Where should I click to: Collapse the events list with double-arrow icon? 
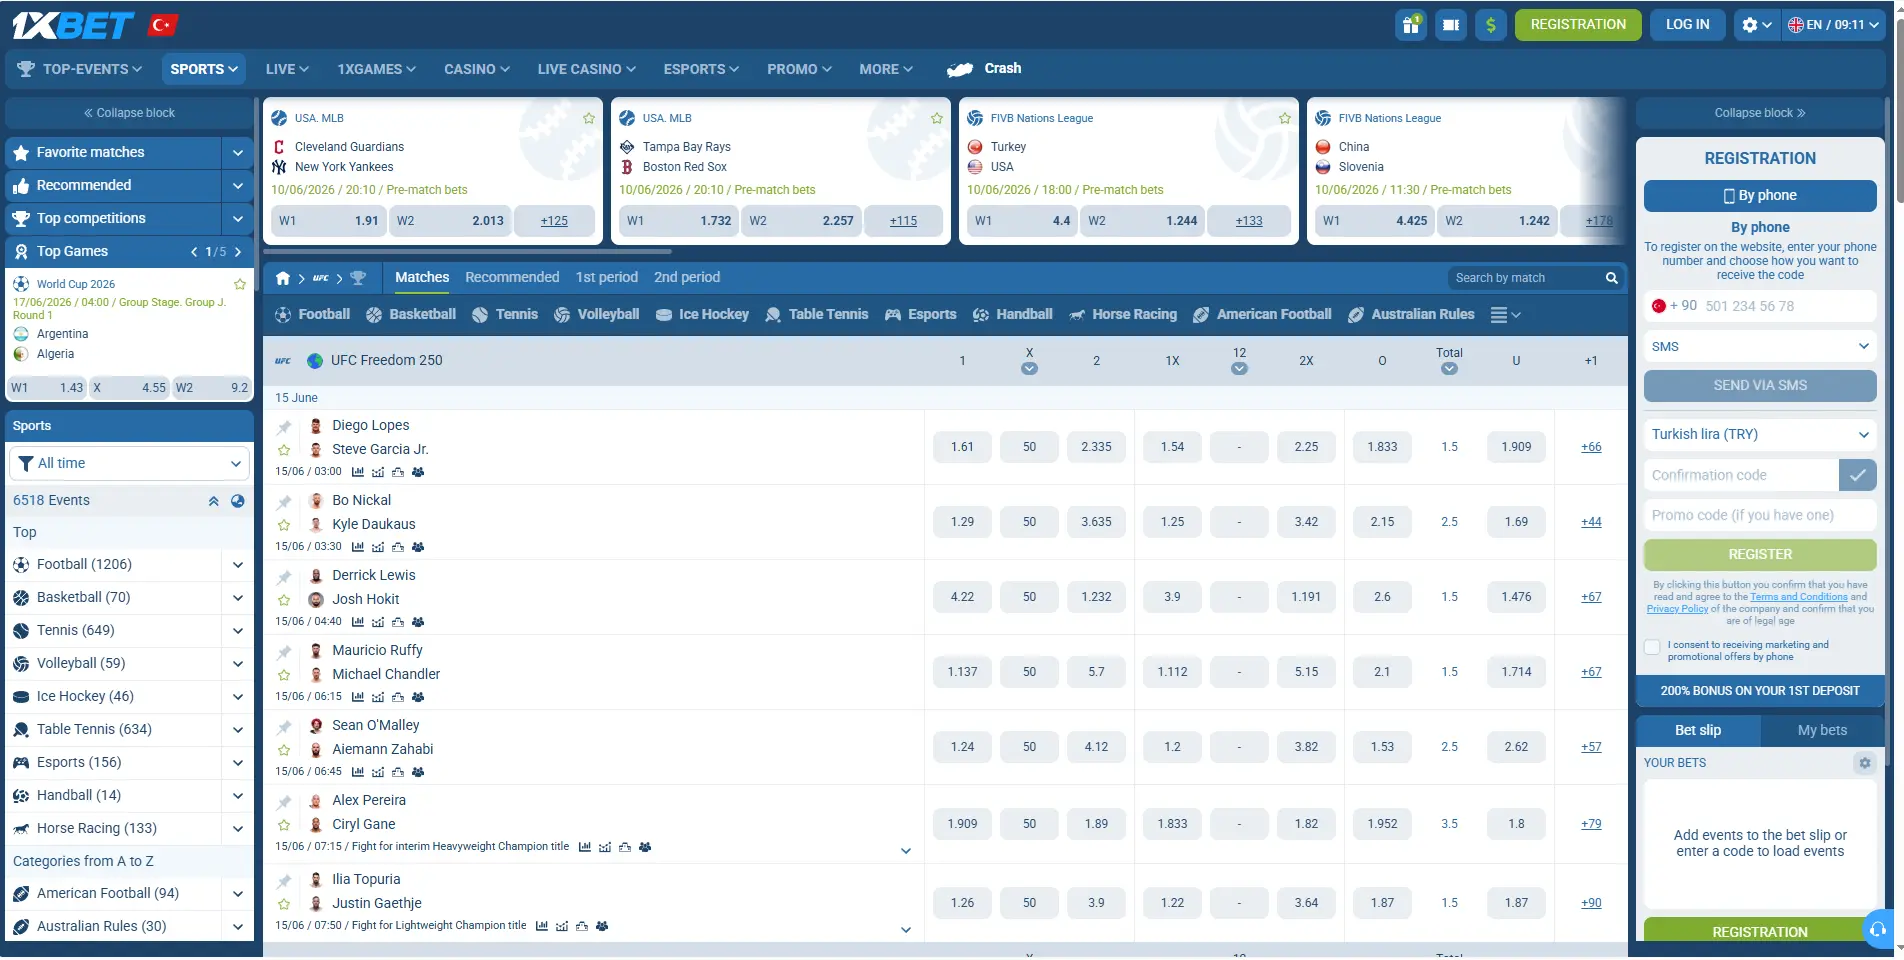click(x=213, y=501)
